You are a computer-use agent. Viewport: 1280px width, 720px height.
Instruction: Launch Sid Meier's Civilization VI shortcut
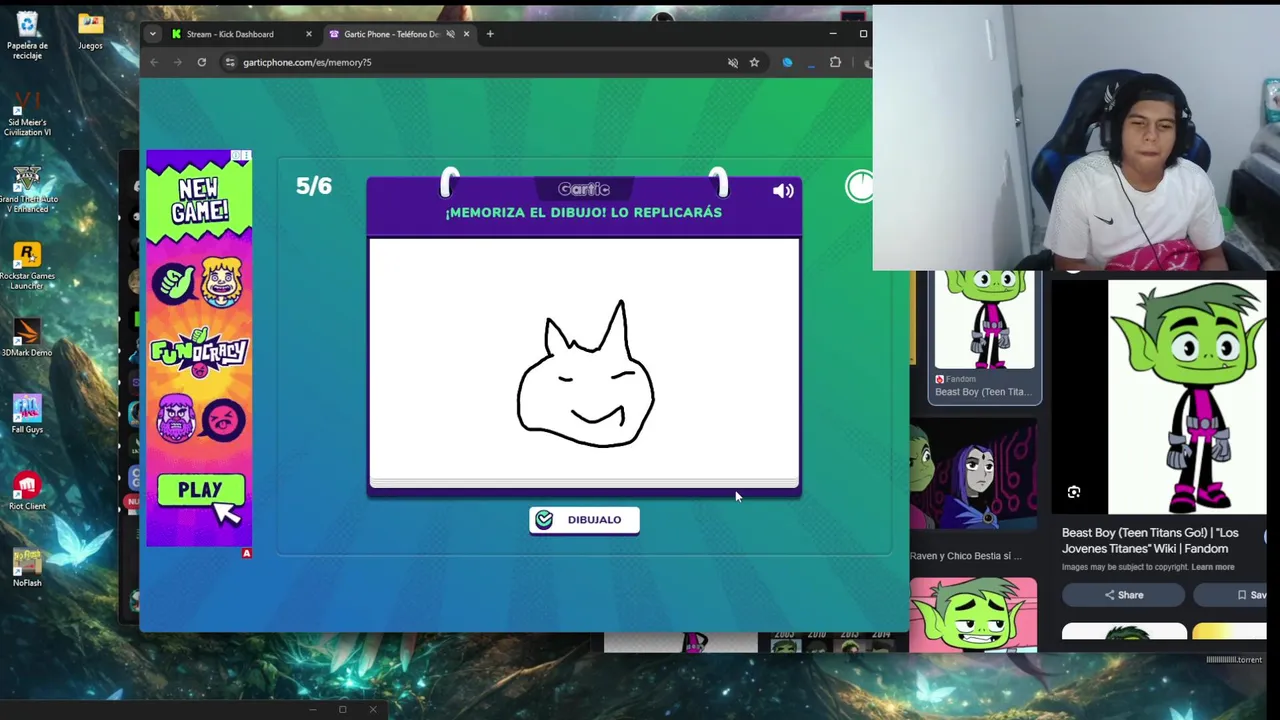(27, 114)
